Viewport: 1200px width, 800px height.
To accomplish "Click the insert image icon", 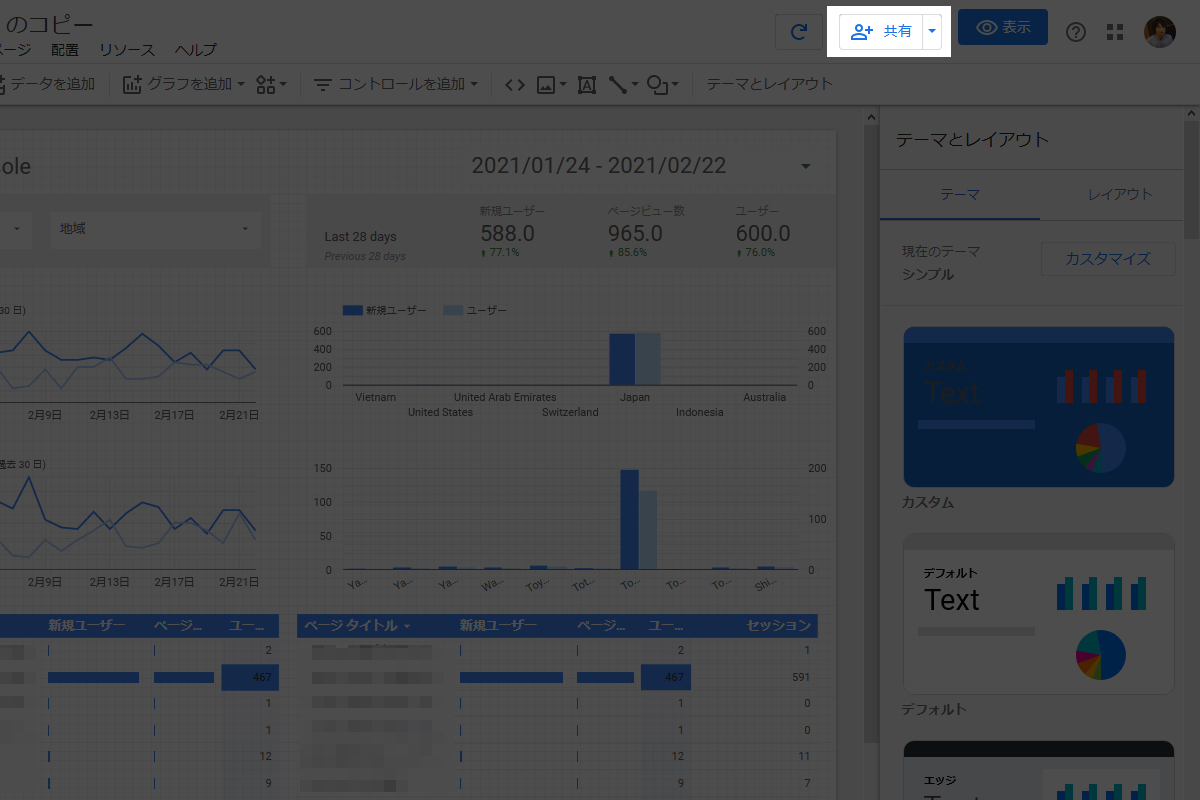I will coord(546,85).
